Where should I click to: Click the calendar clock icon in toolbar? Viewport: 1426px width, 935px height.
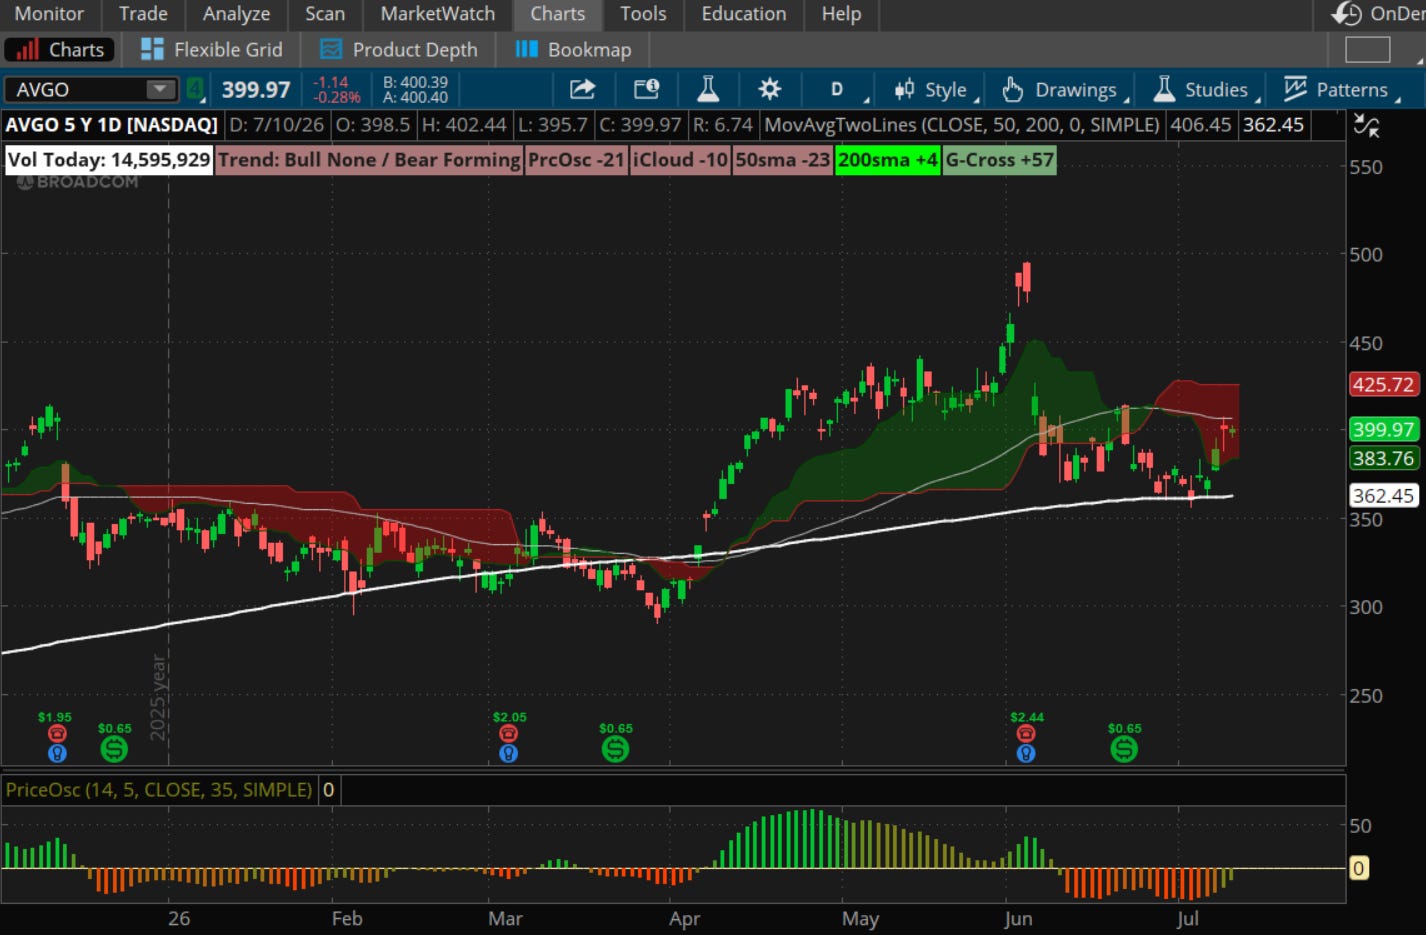click(x=646, y=90)
